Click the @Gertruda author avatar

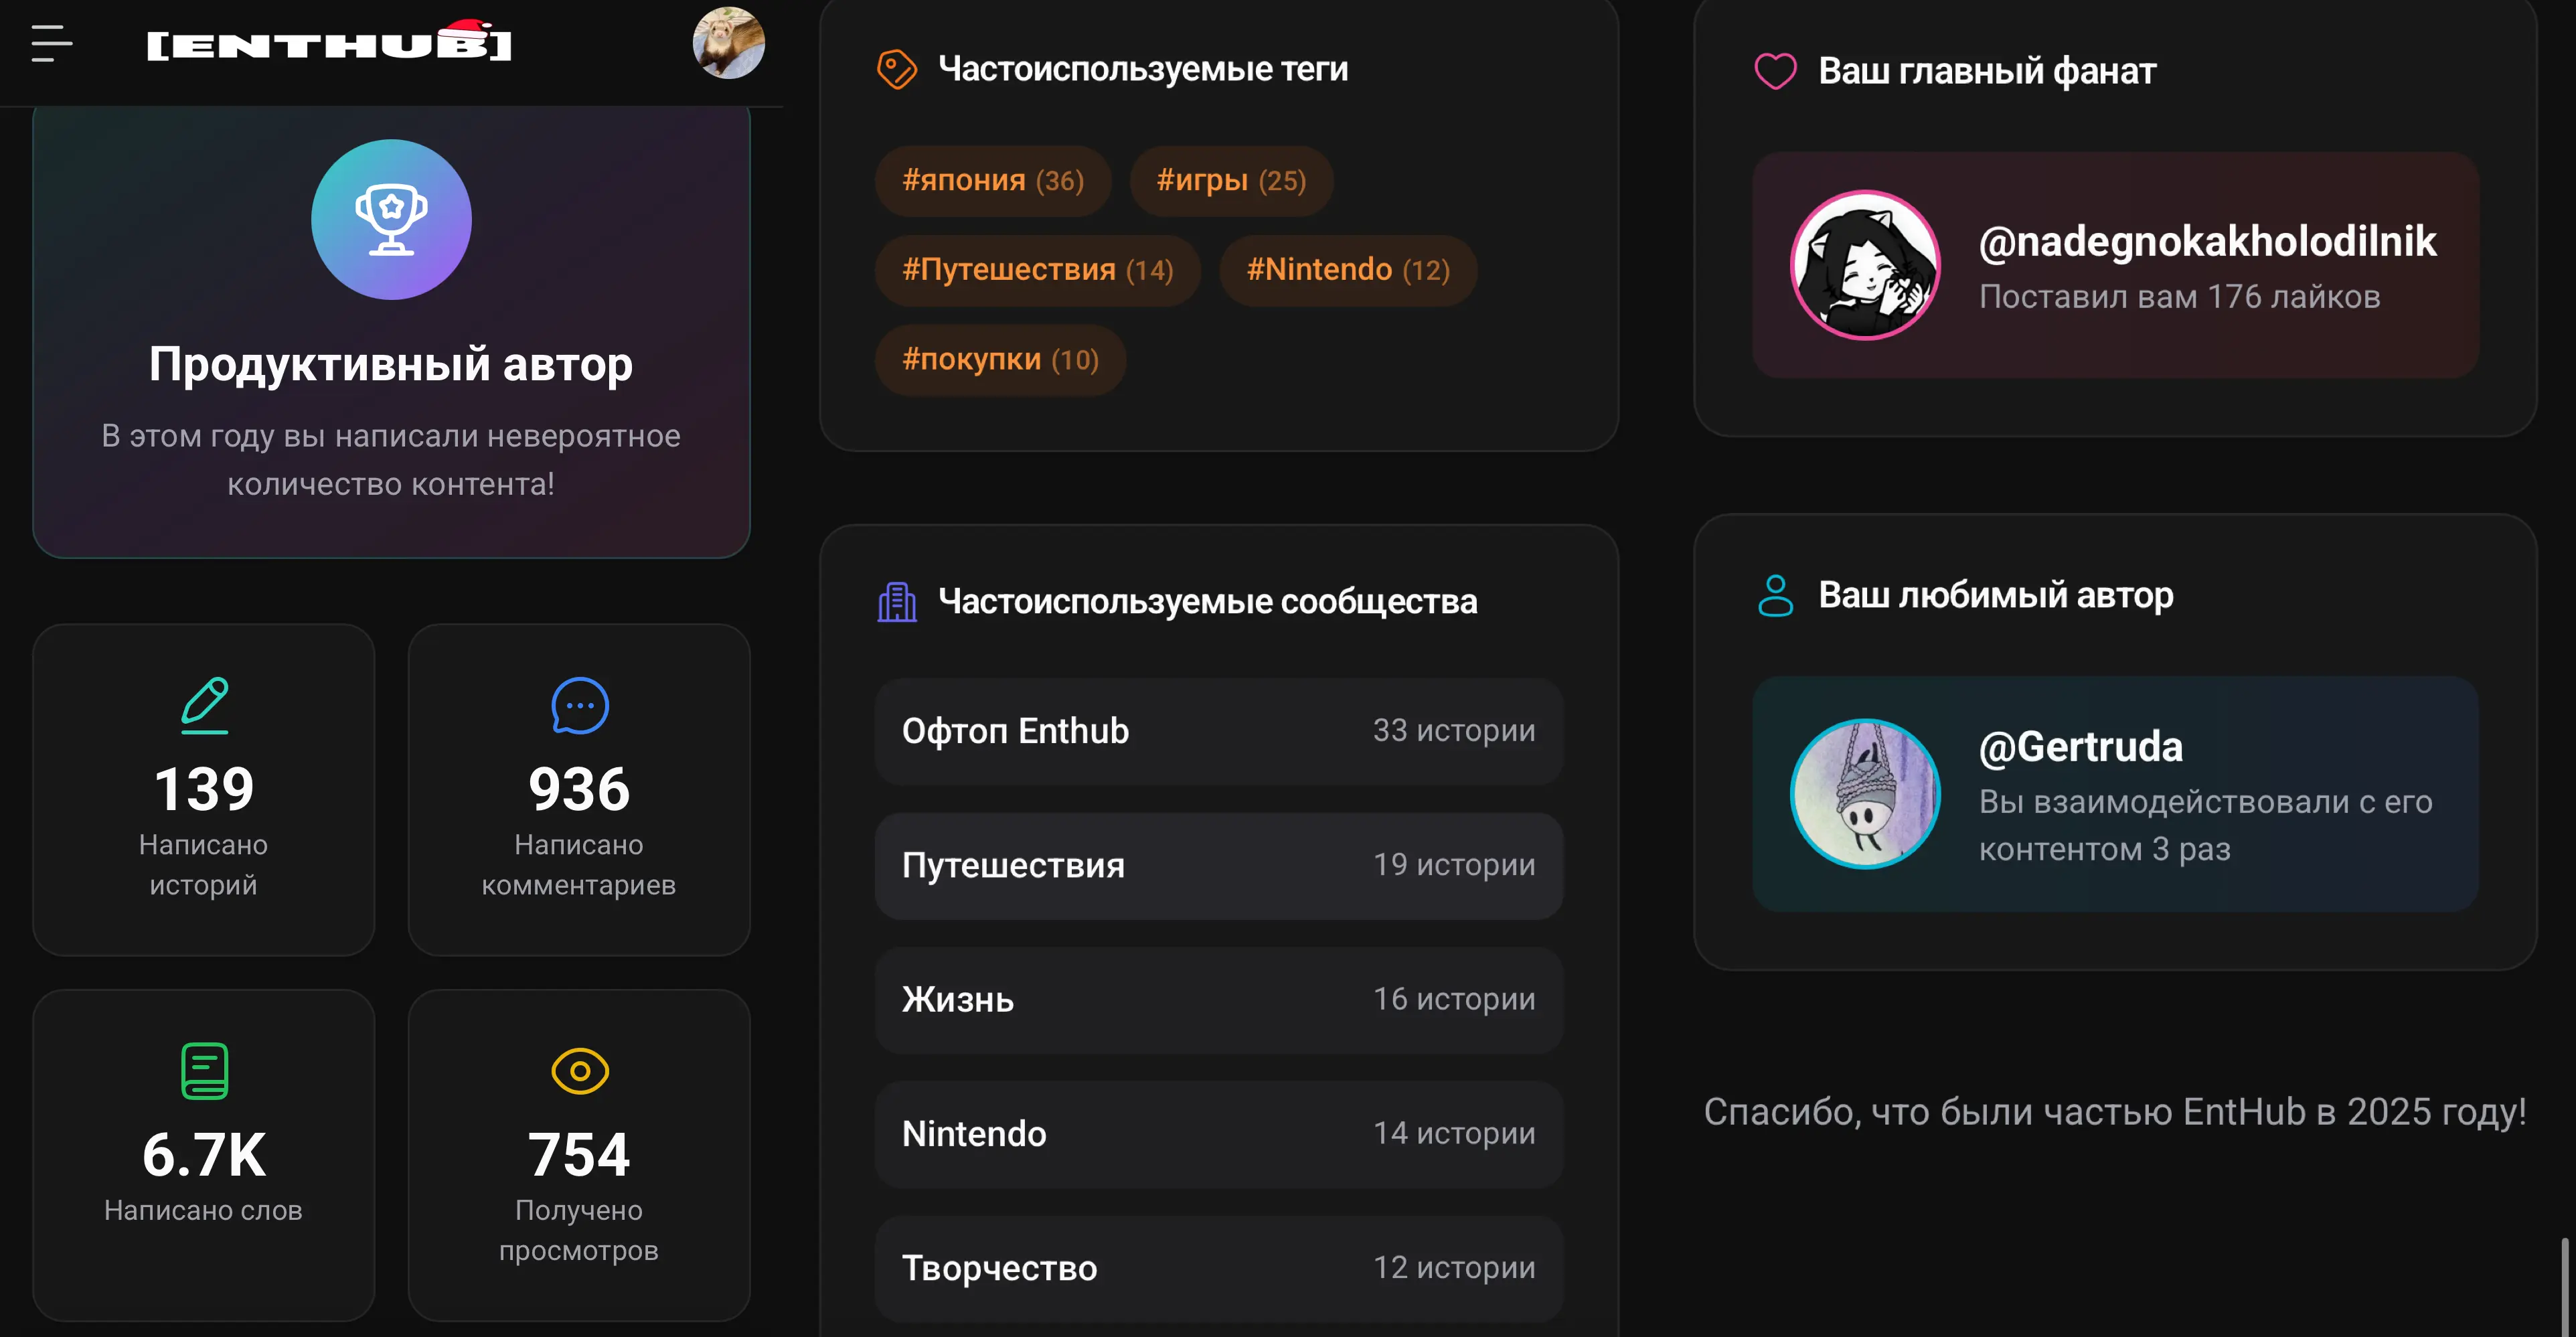pyautogui.click(x=1864, y=794)
